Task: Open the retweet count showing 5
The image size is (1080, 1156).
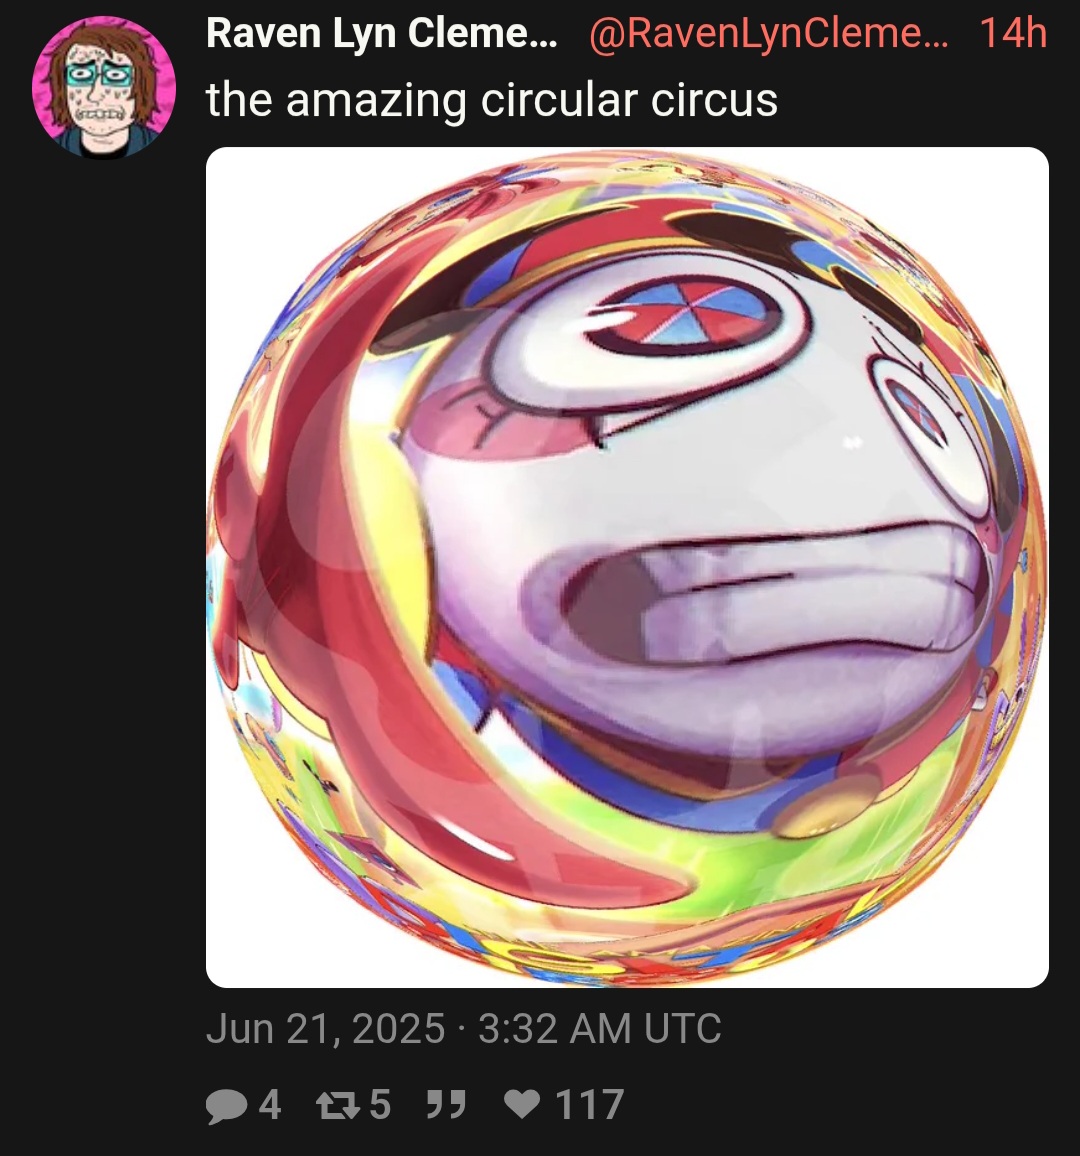Action: 380,1104
